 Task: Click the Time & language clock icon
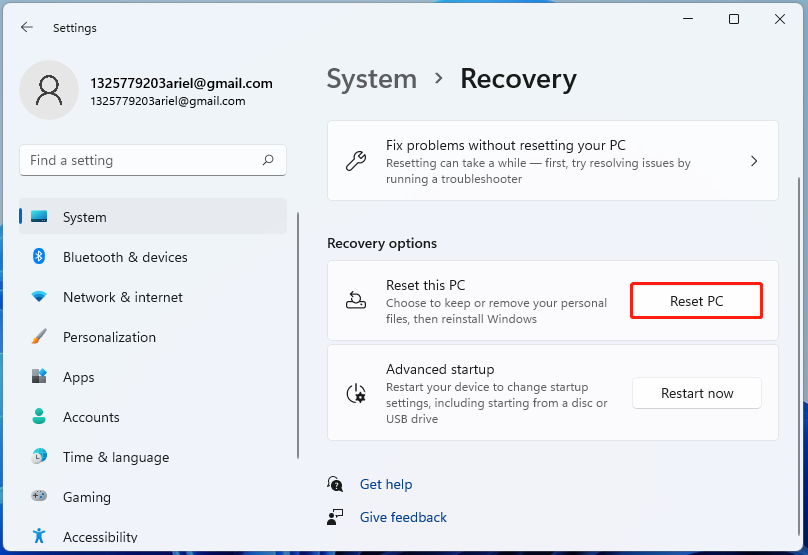tap(39, 456)
